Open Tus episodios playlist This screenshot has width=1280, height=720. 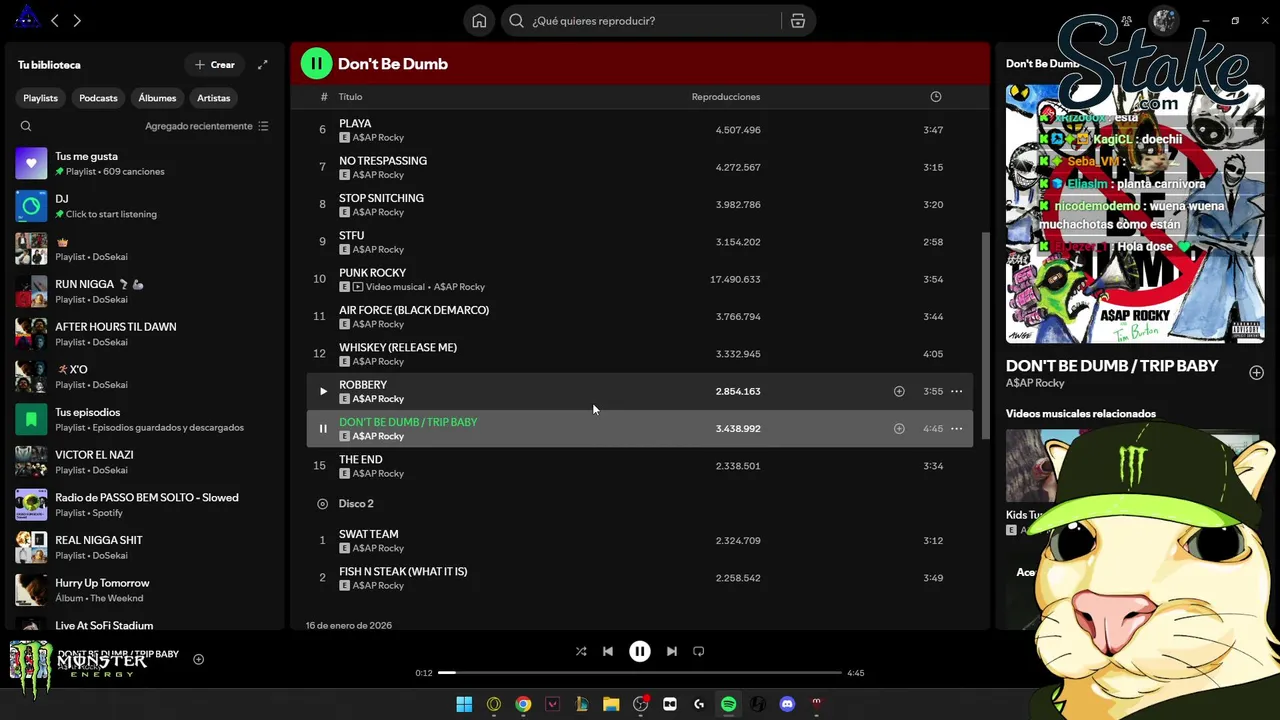(x=145, y=419)
